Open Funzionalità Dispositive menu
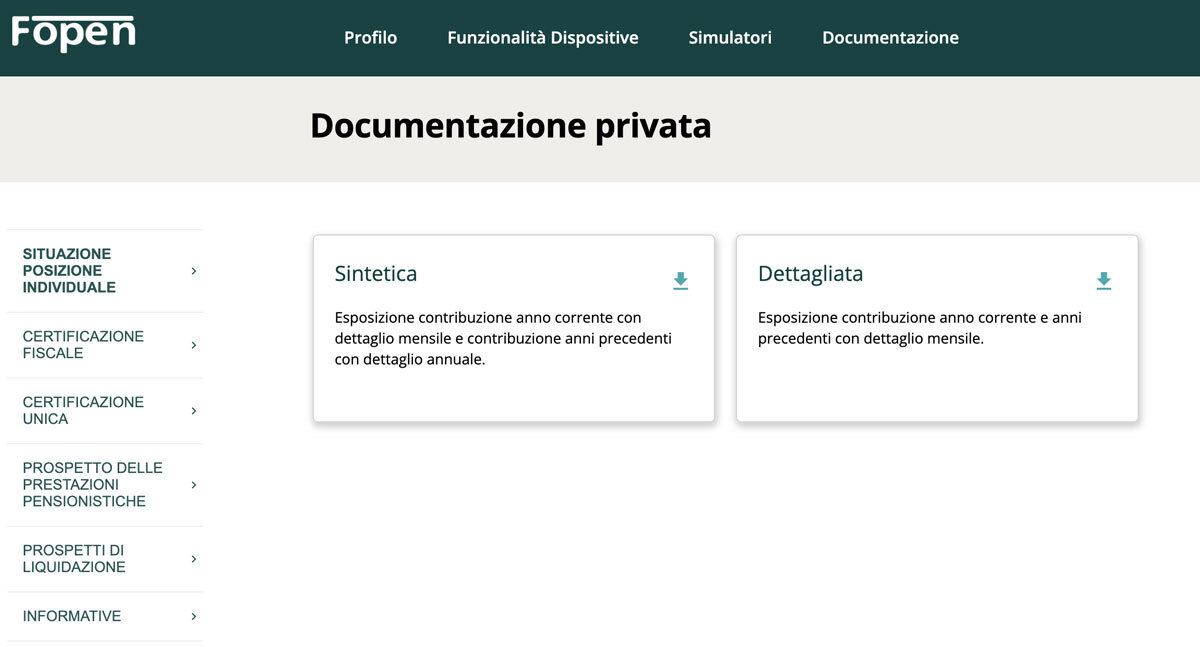Viewport: 1200px width, 647px height. tap(543, 38)
